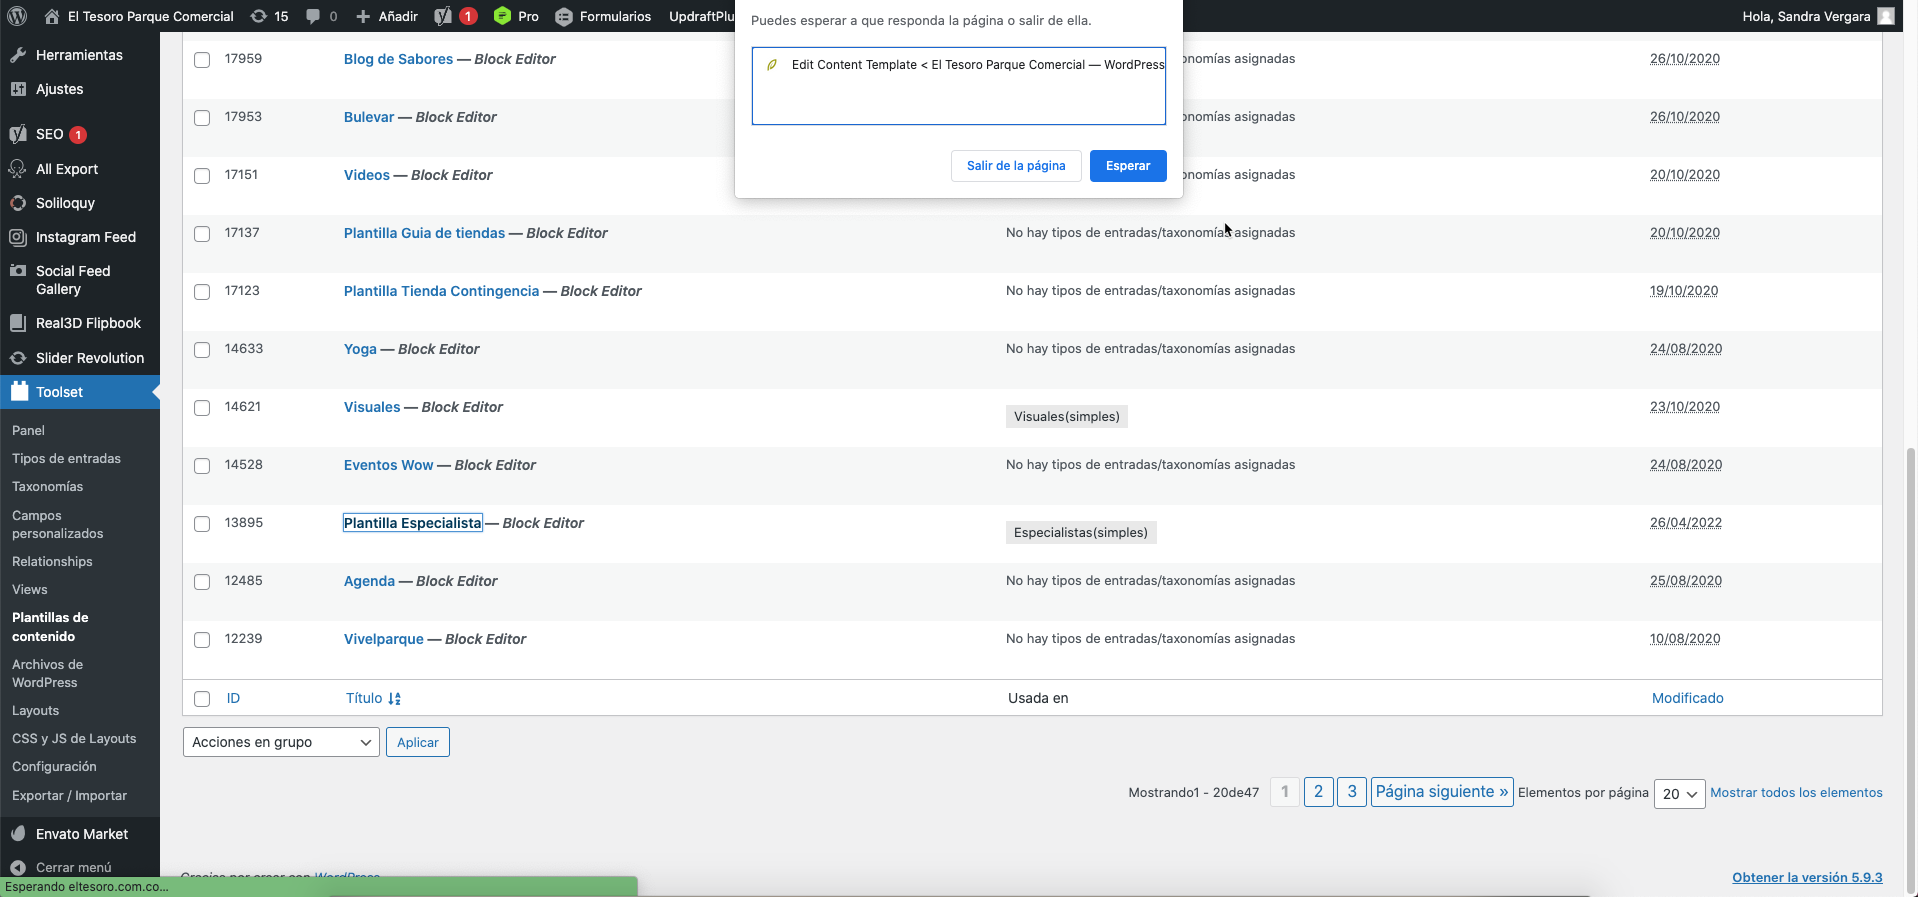1918x897 pixels.
Task: Open the Yoast SEO icon in admin bar
Action: [443, 16]
